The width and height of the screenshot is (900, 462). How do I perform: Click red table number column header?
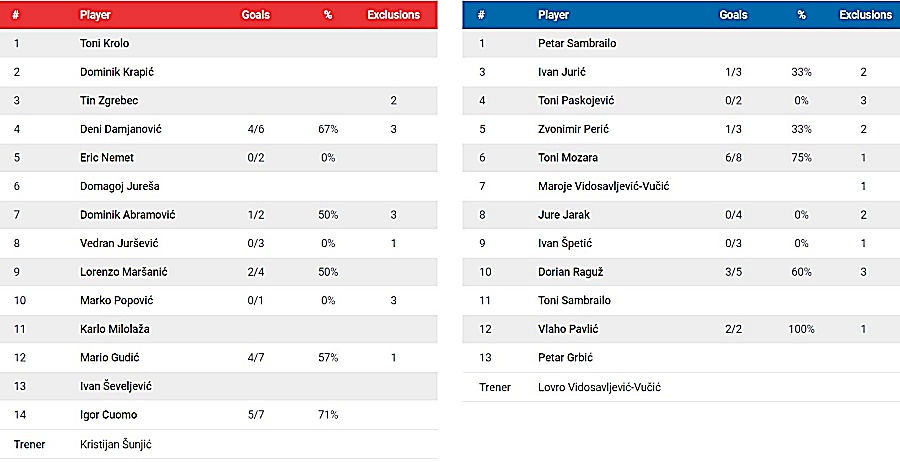(x=17, y=15)
